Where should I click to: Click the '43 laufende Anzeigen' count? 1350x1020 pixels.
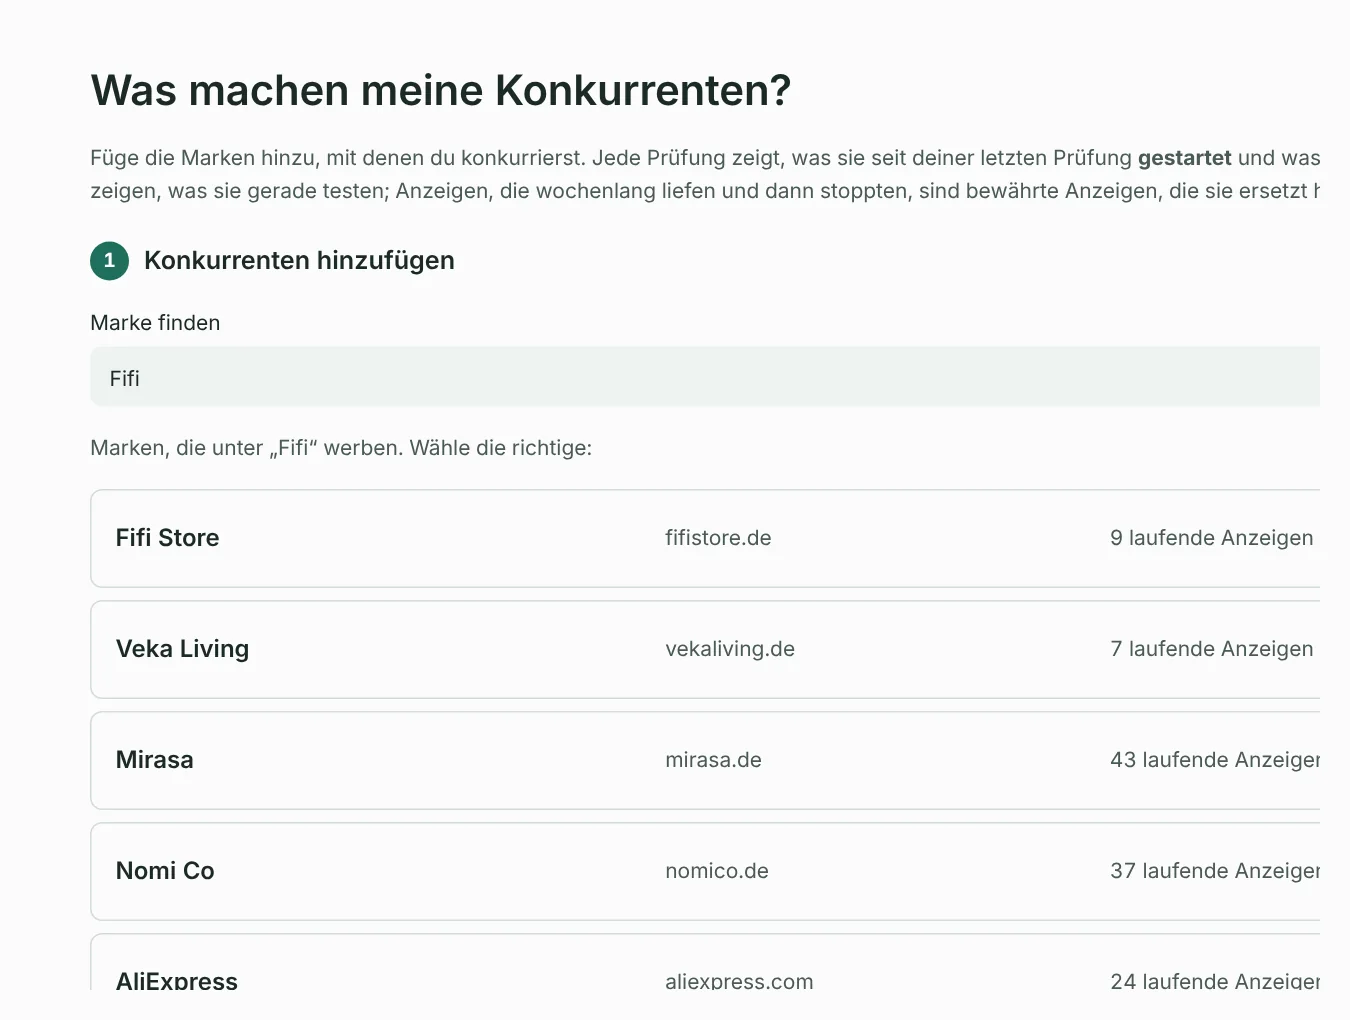coord(1215,760)
